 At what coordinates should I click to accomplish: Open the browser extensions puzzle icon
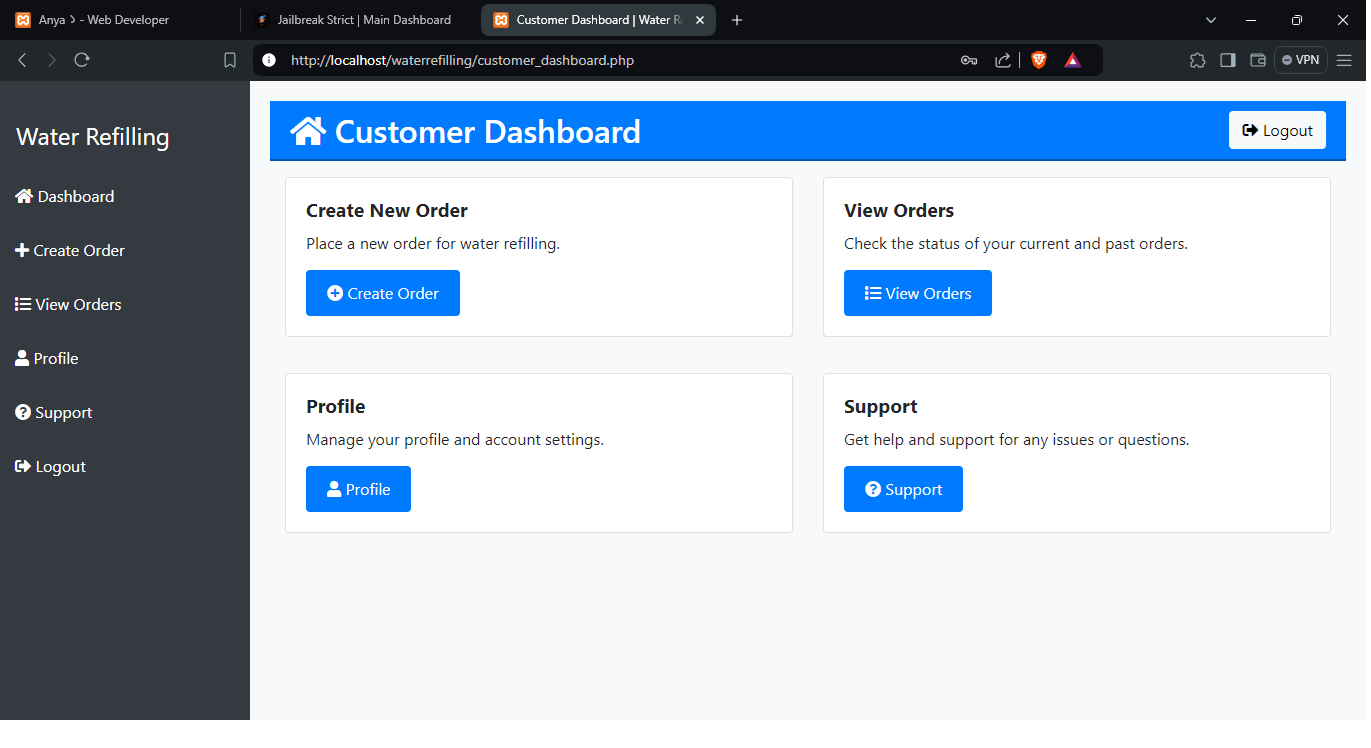click(1197, 60)
